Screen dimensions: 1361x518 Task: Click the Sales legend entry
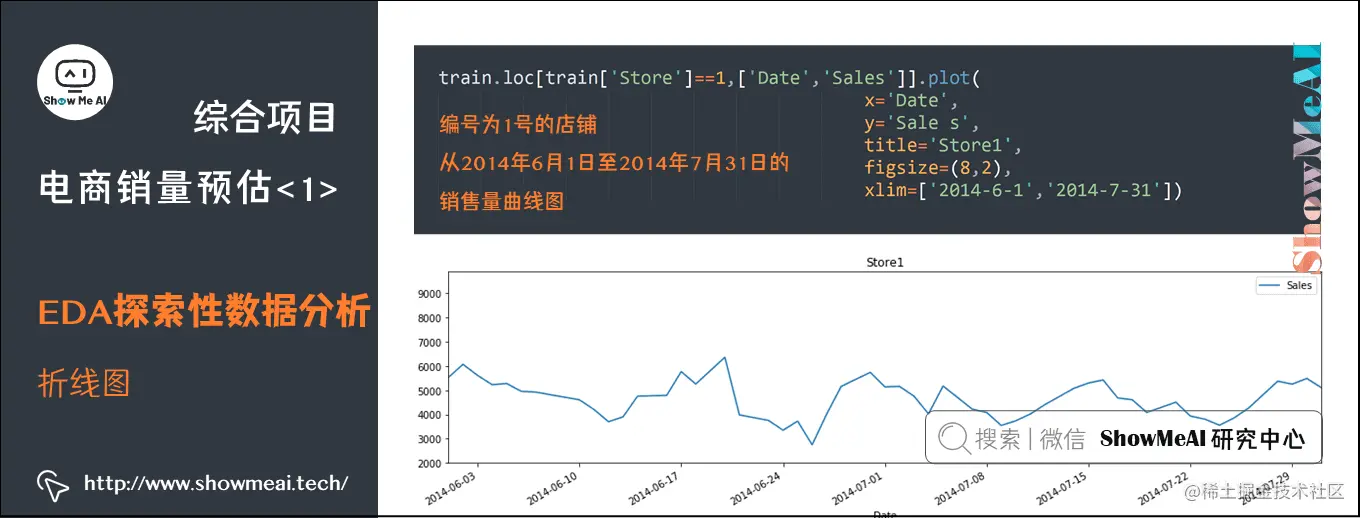pyautogui.click(x=1287, y=285)
